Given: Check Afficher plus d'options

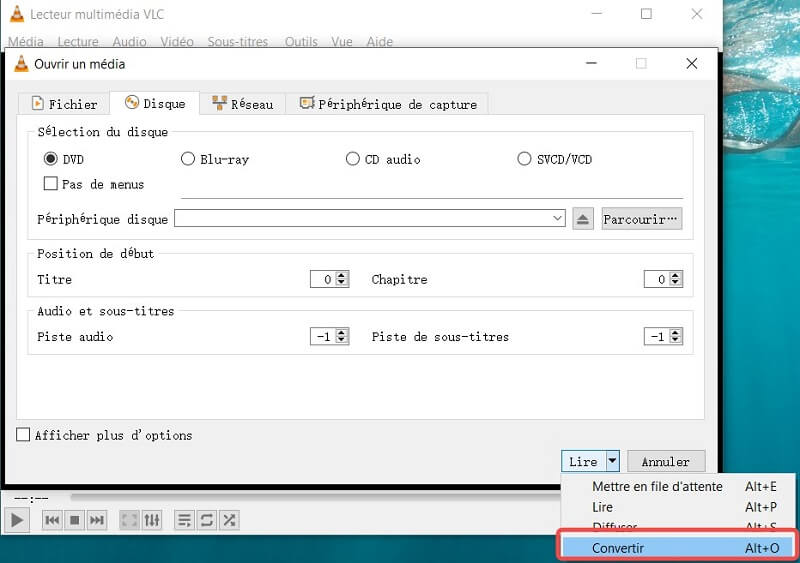Looking at the screenshot, I should coord(23,434).
